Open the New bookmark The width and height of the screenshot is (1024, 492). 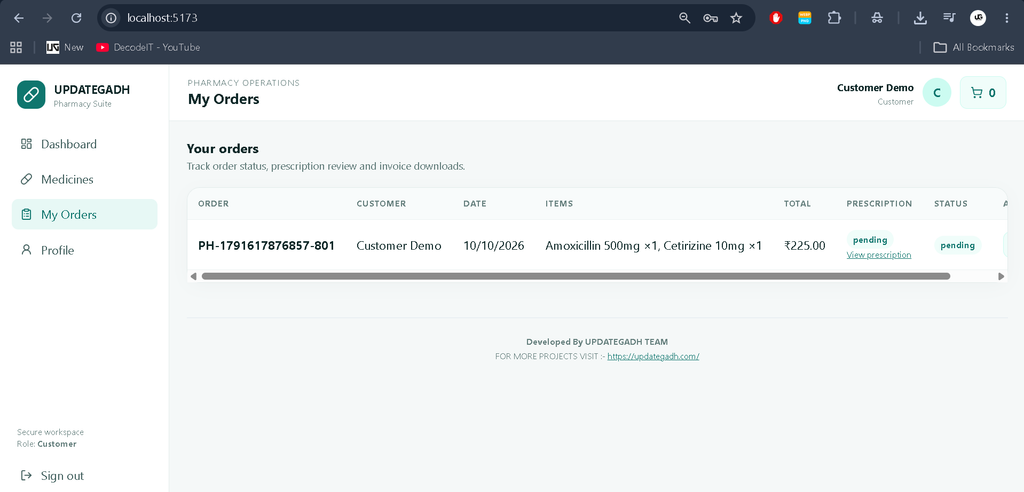tap(65, 47)
